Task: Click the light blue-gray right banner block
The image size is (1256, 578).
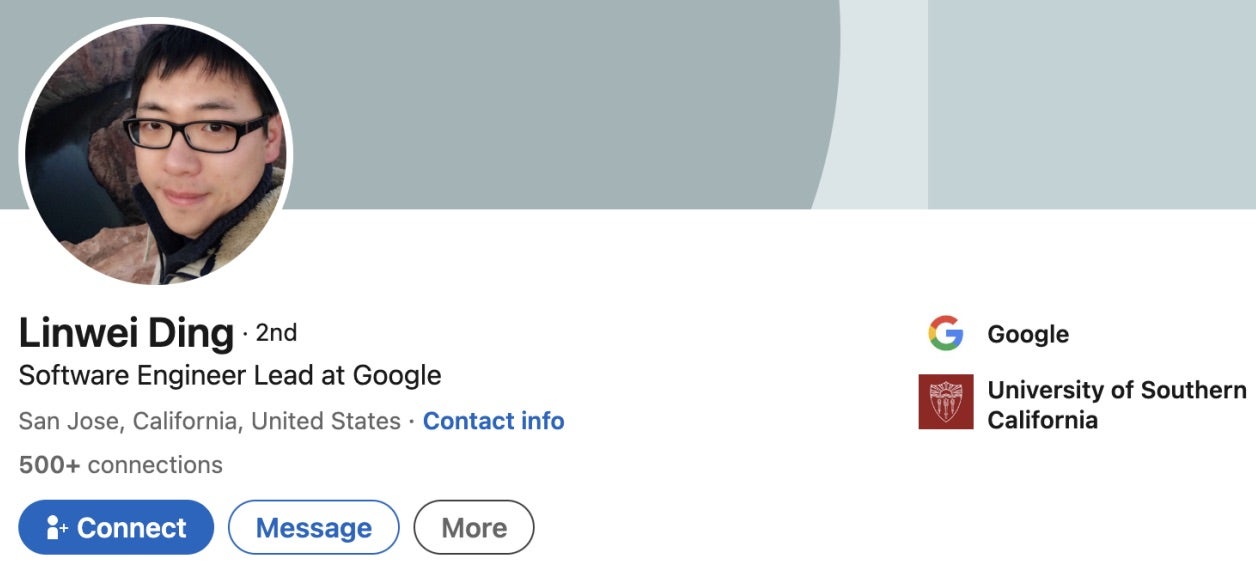Action: pos(1090,100)
